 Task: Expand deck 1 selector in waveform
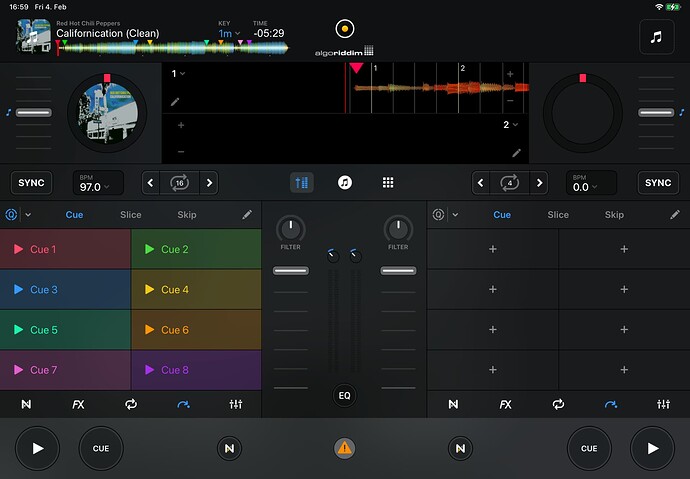tap(178, 73)
